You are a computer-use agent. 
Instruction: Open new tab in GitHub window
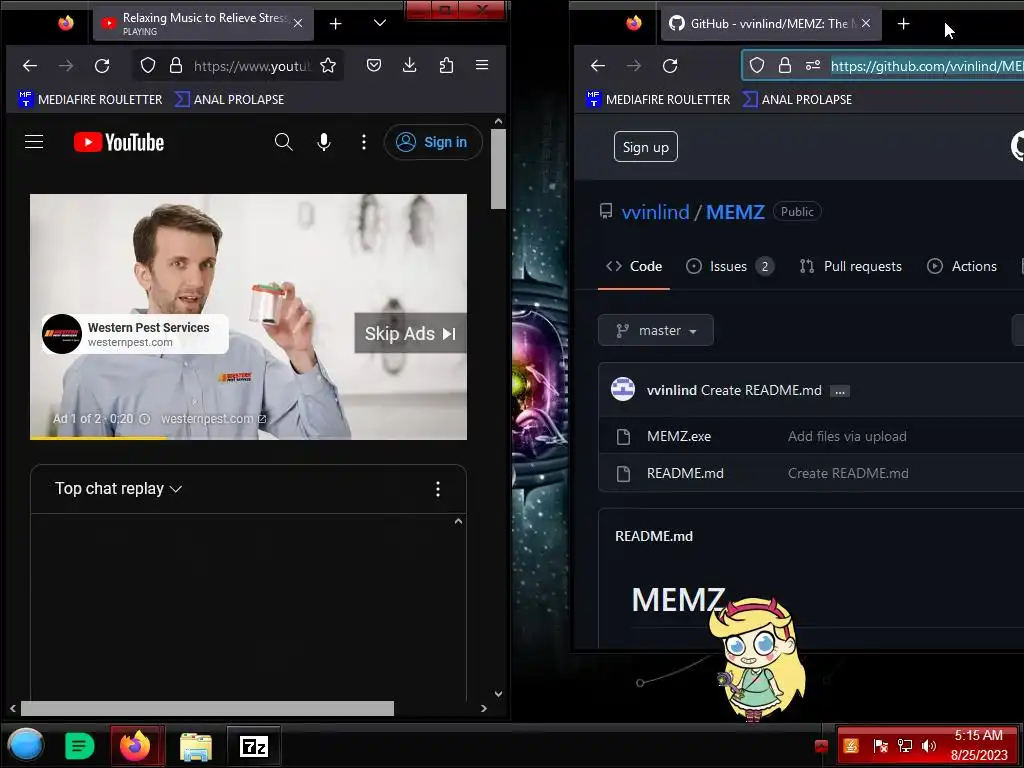pyautogui.click(x=903, y=24)
